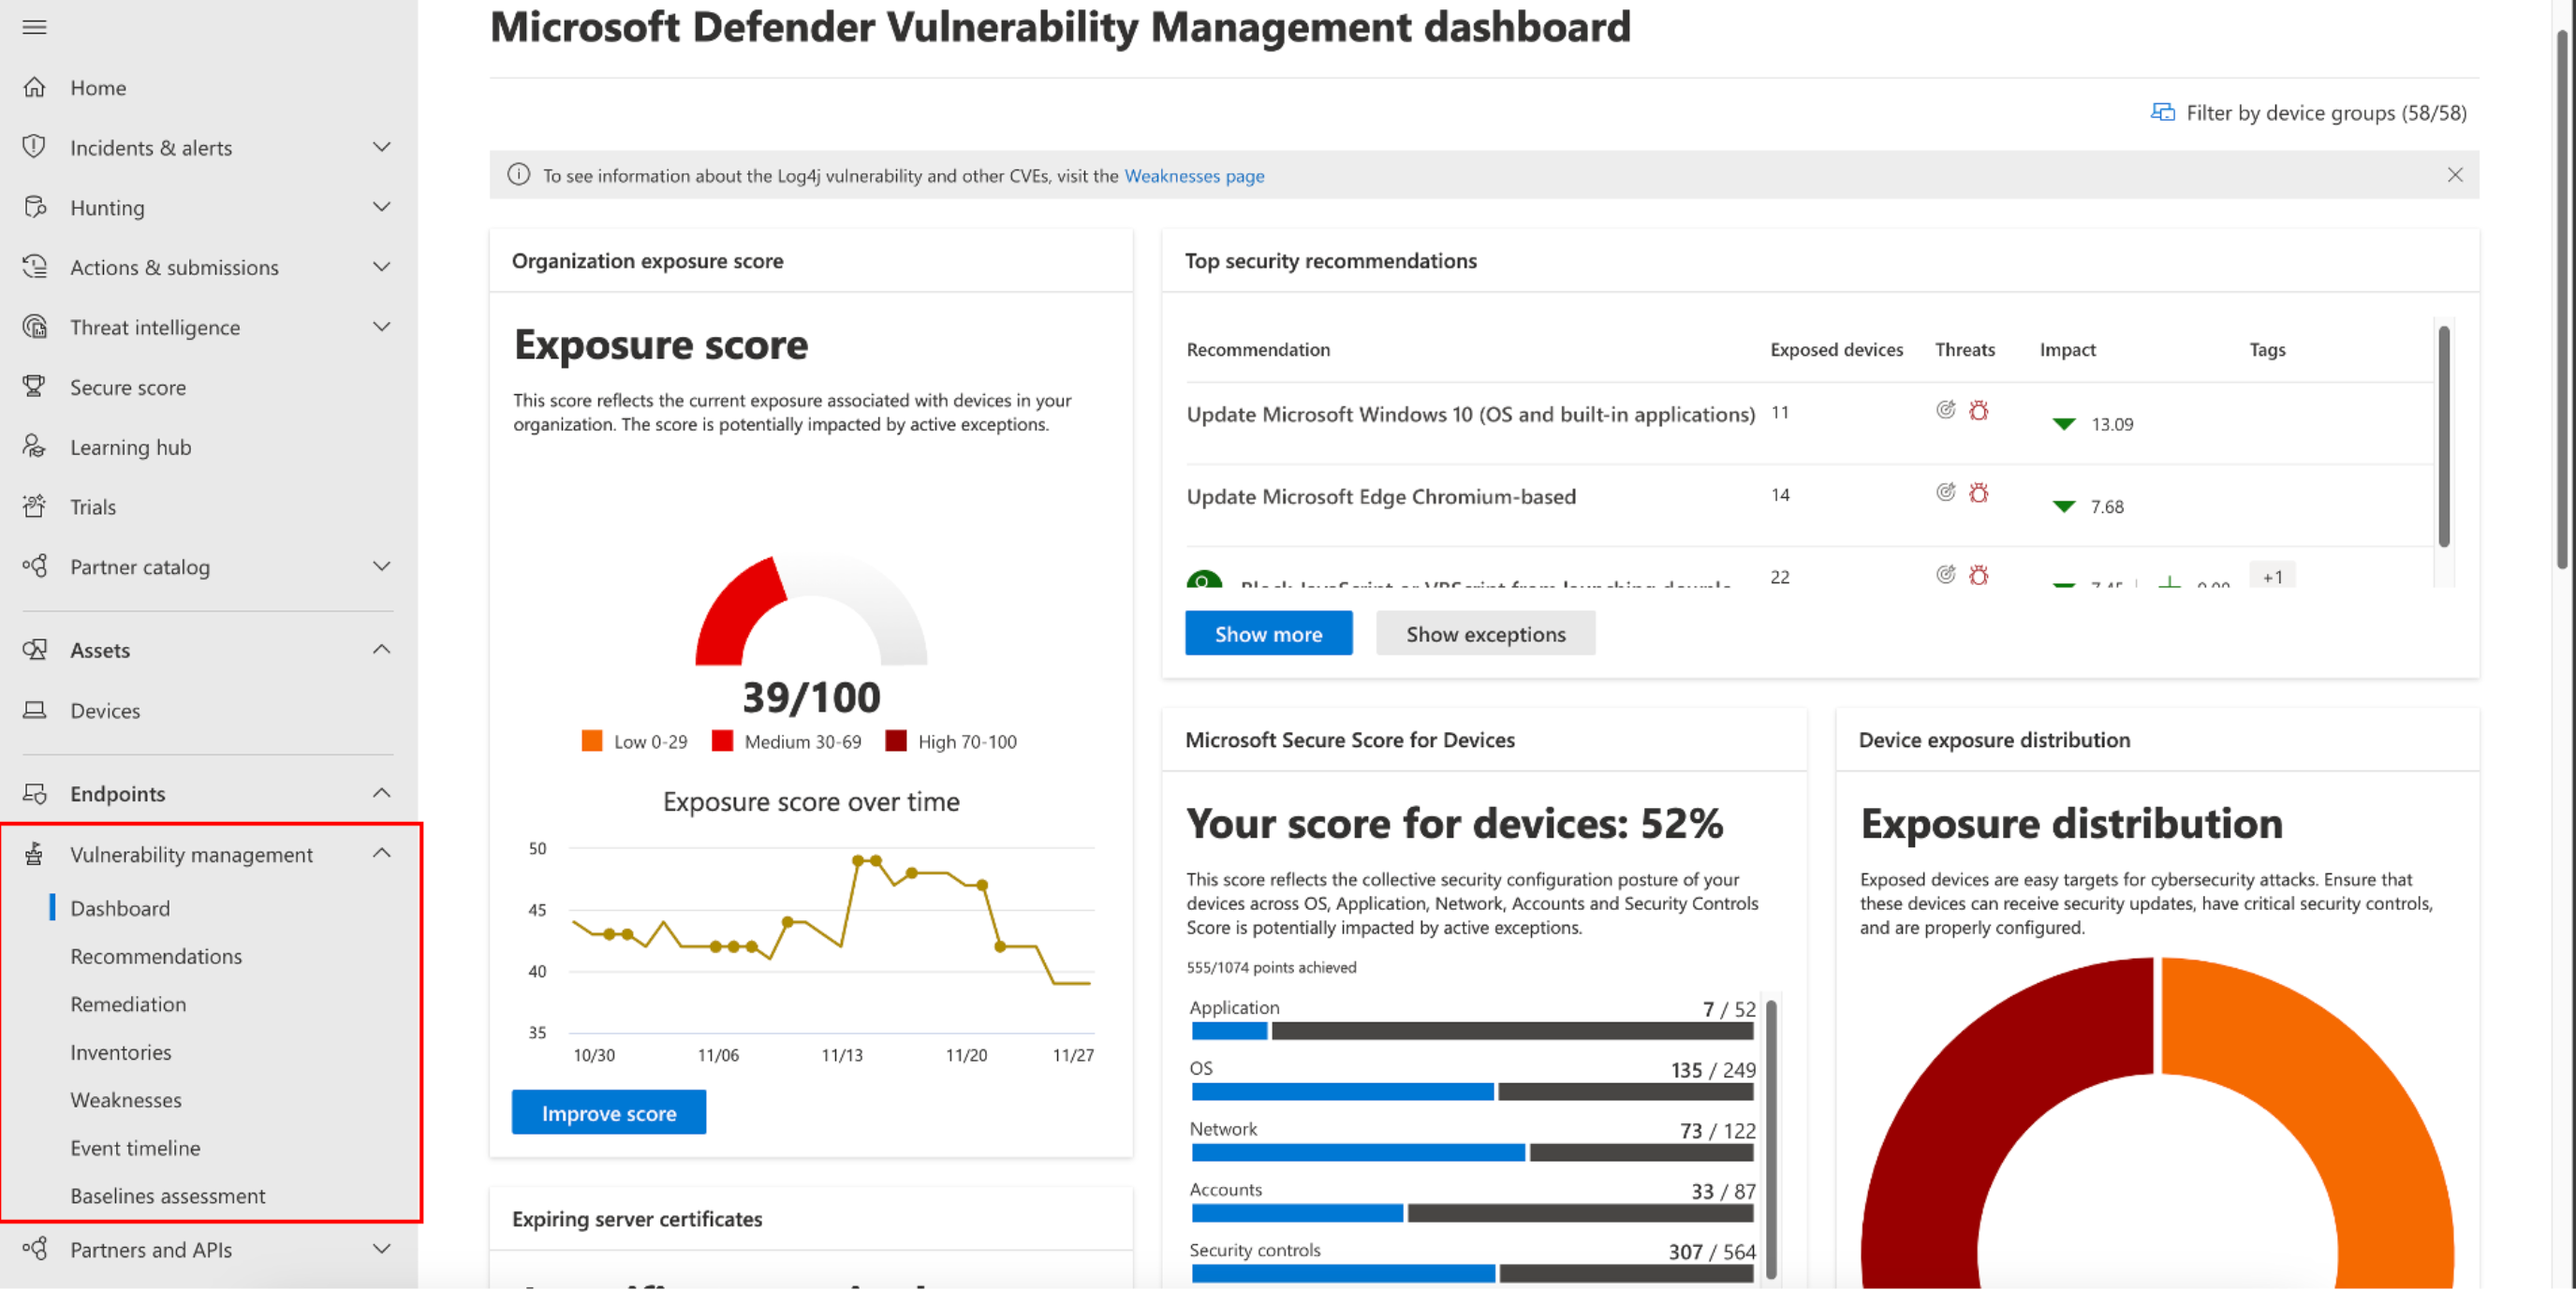This screenshot has width=2576, height=1290.
Task: Click the Threat intelligence sidebar icon
Action: (x=35, y=326)
